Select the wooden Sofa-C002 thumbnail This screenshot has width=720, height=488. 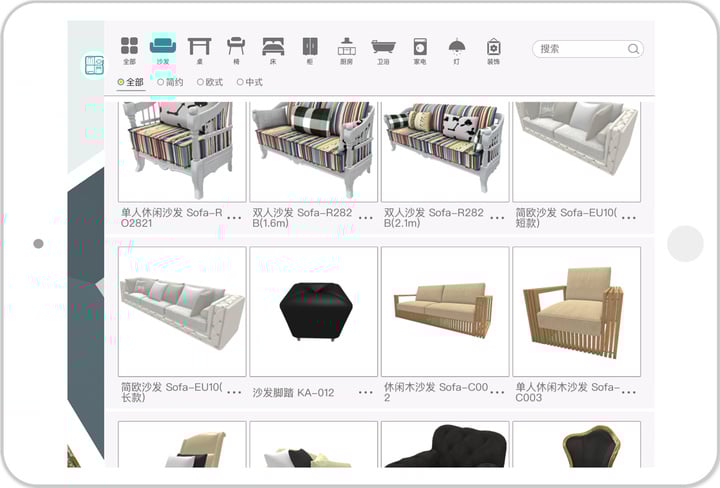(x=445, y=312)
